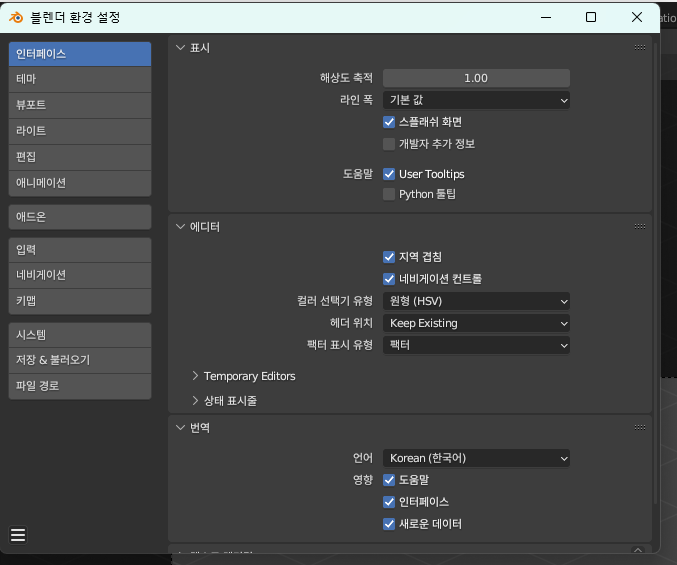The image size is (677, 565).
Task: Grab the 에디터 panel drag handle dots
Action: point(640,227)
